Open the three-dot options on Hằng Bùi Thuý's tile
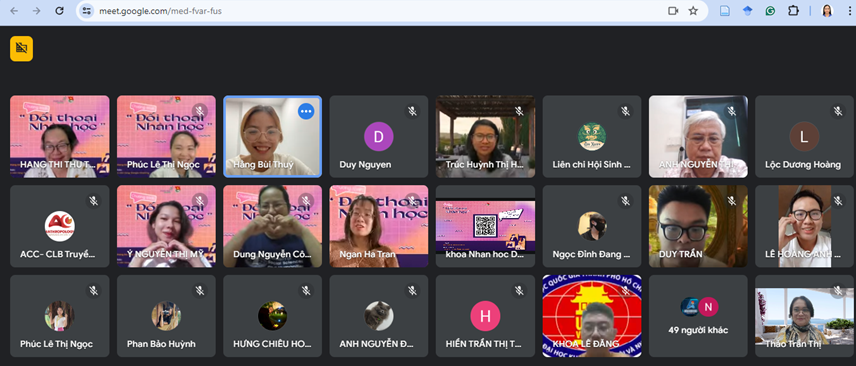 (x=306, y=111)
